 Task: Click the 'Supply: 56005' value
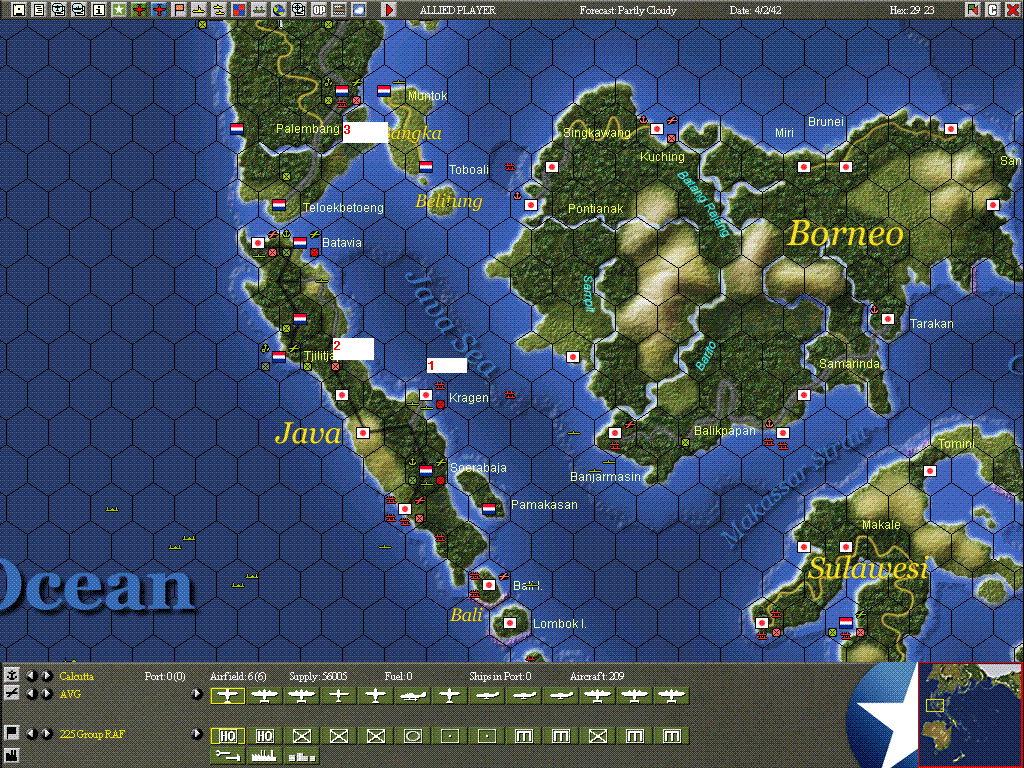pos(318,676)
